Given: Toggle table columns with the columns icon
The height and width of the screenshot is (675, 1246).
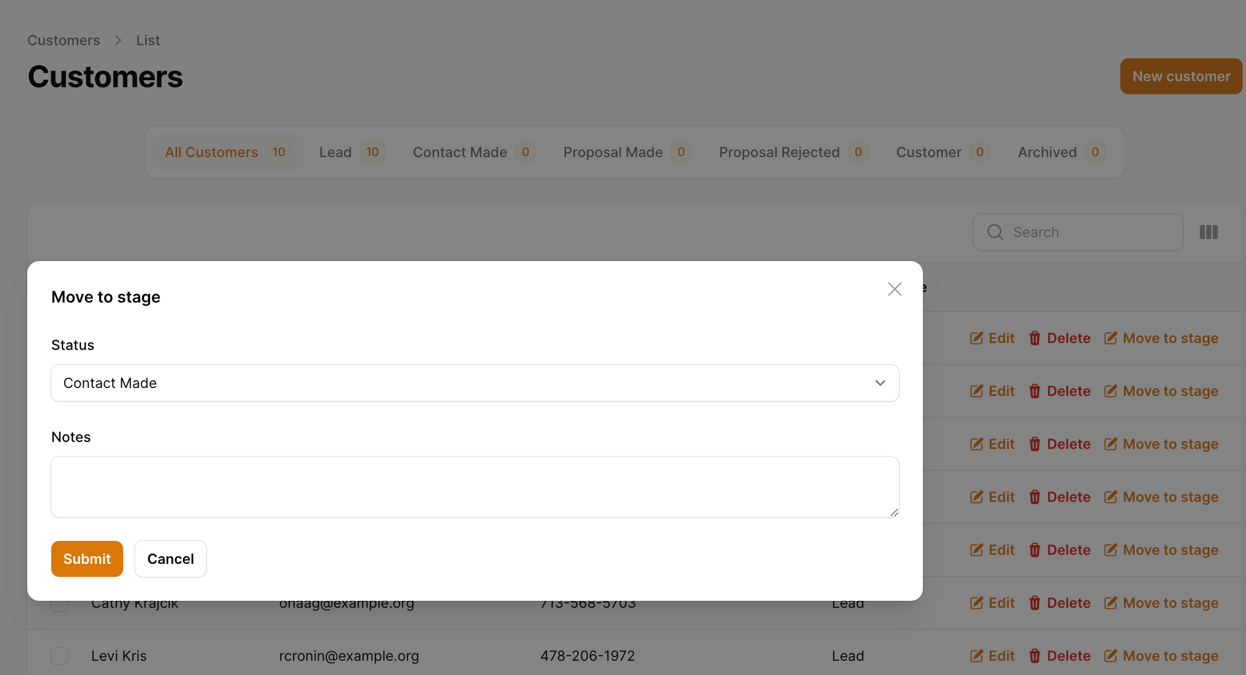Looking at the screenshot, I should [1209, 232].
